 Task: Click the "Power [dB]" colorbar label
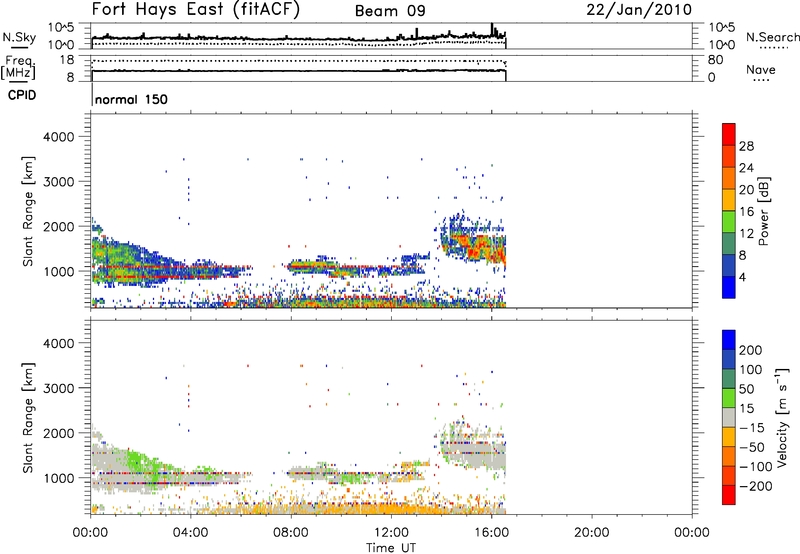click(x=763, y=211)
